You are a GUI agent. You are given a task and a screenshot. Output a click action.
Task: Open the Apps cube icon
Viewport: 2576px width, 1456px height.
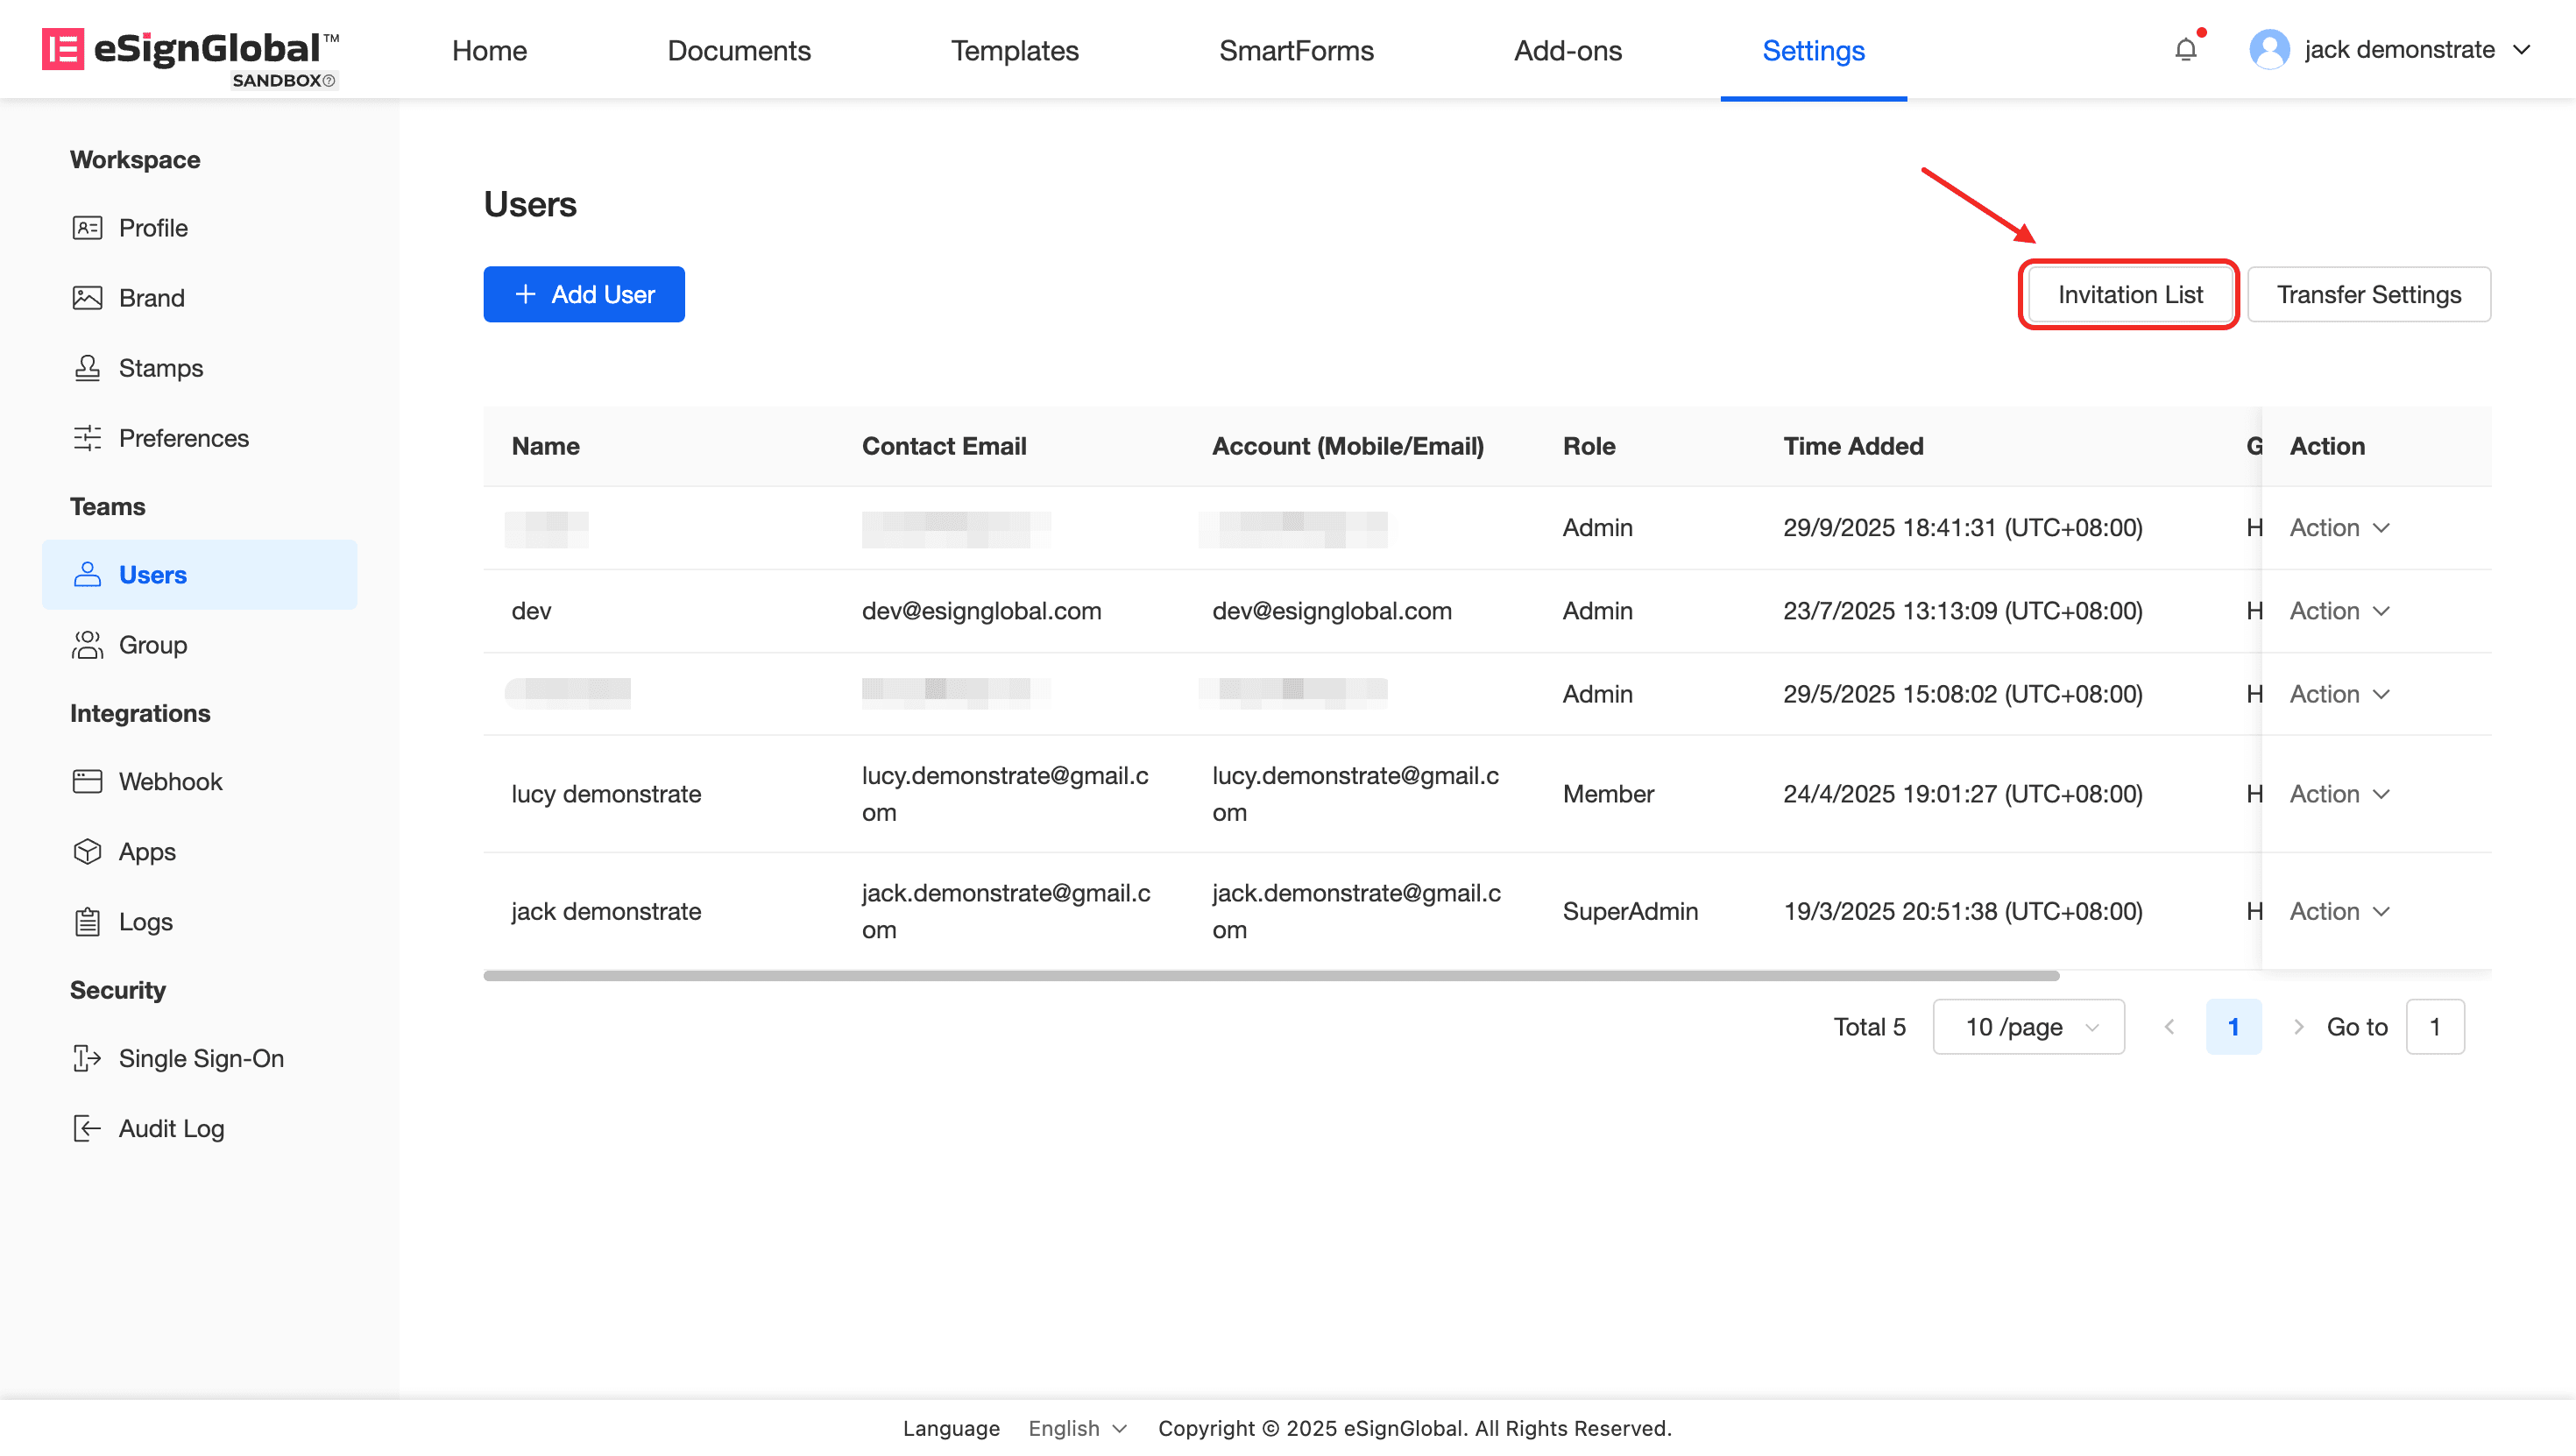coord(87,851)
